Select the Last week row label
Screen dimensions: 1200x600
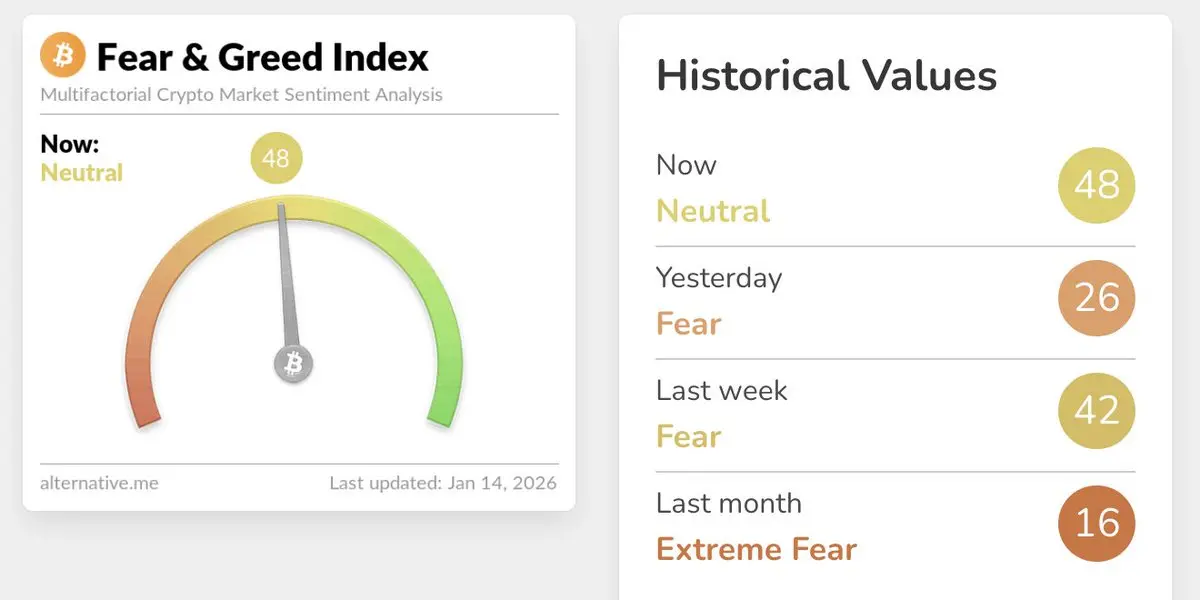(x=722, y=390)
